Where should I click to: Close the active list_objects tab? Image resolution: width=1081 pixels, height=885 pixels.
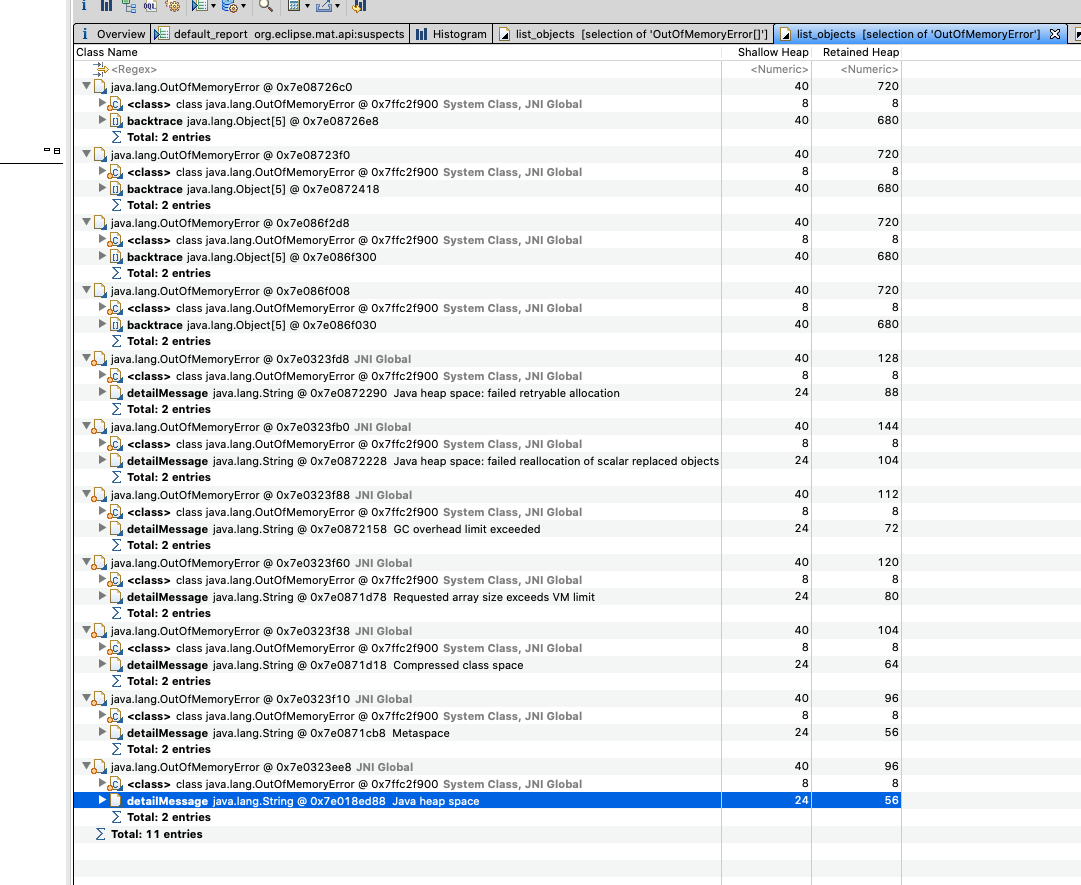coord(1053,33)
